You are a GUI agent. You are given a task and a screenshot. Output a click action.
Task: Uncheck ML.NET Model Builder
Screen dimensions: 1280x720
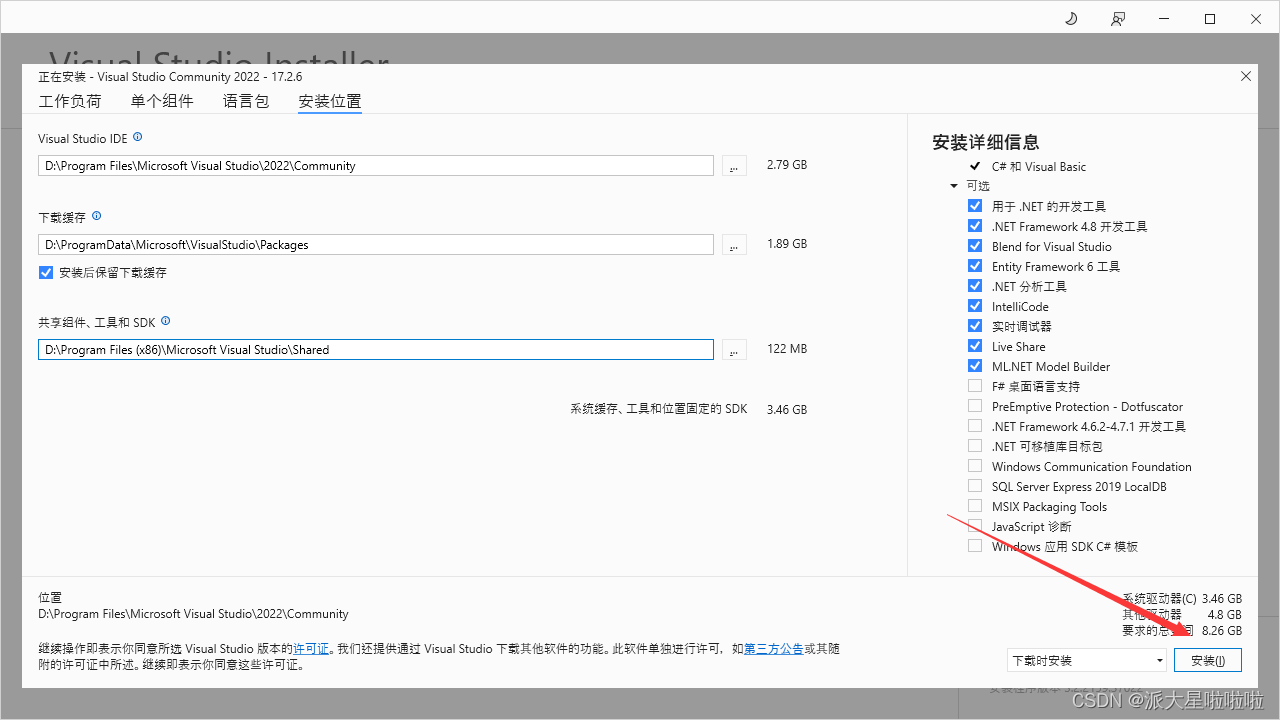975,366
